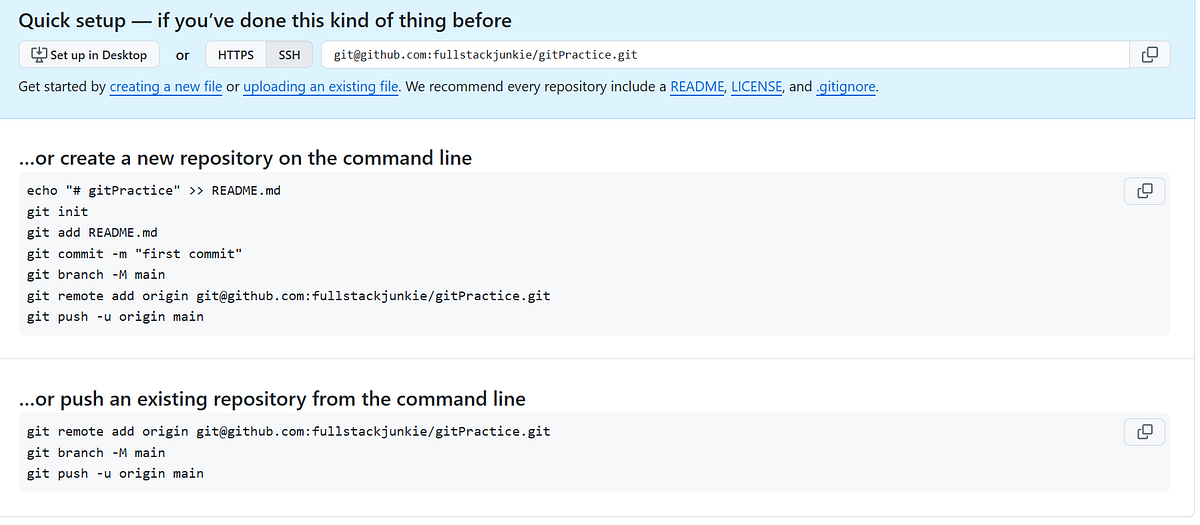
Task: Click the echo "# gitPractice" command line
Action: tap(154, 190)
